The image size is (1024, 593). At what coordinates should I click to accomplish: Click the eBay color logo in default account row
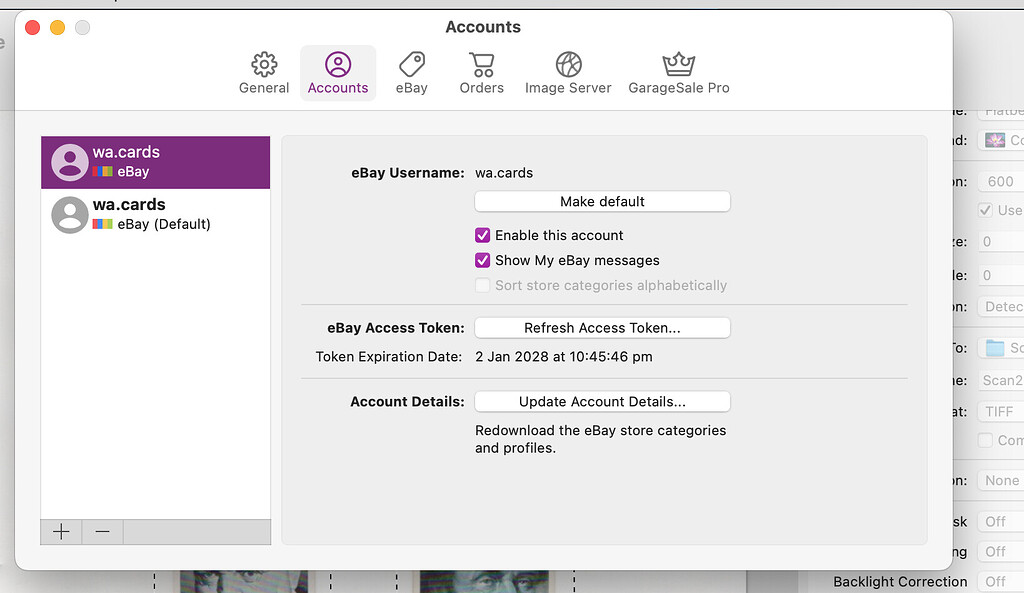pyautogui.click(x=103, y=224)
